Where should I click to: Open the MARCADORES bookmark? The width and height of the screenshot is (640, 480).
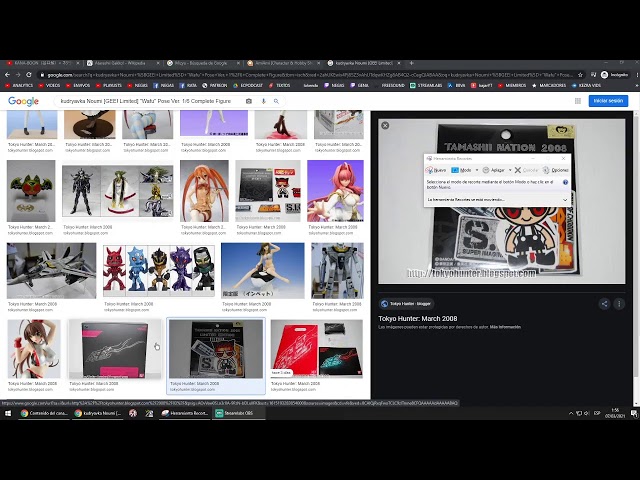click(x=549, y=86)
